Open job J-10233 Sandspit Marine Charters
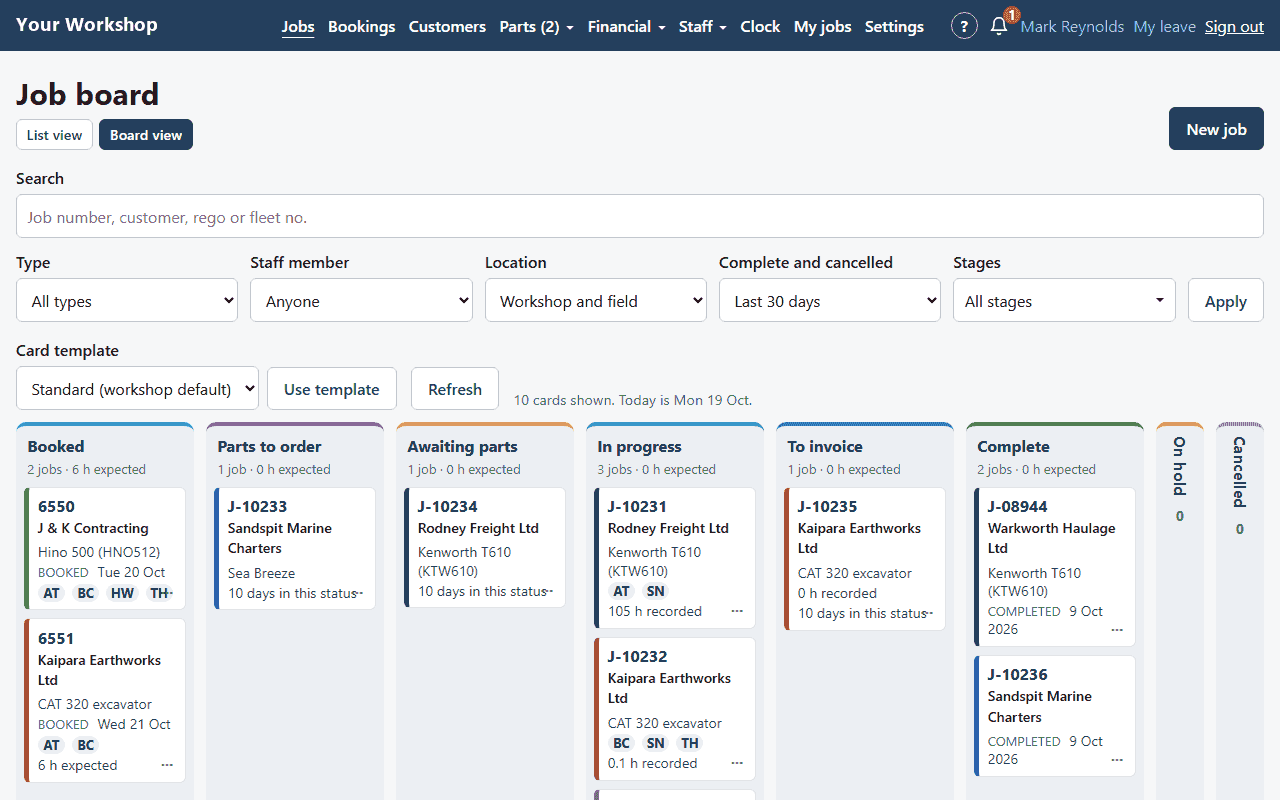The width and height of the screenshot is (1280, 800). 295,548
